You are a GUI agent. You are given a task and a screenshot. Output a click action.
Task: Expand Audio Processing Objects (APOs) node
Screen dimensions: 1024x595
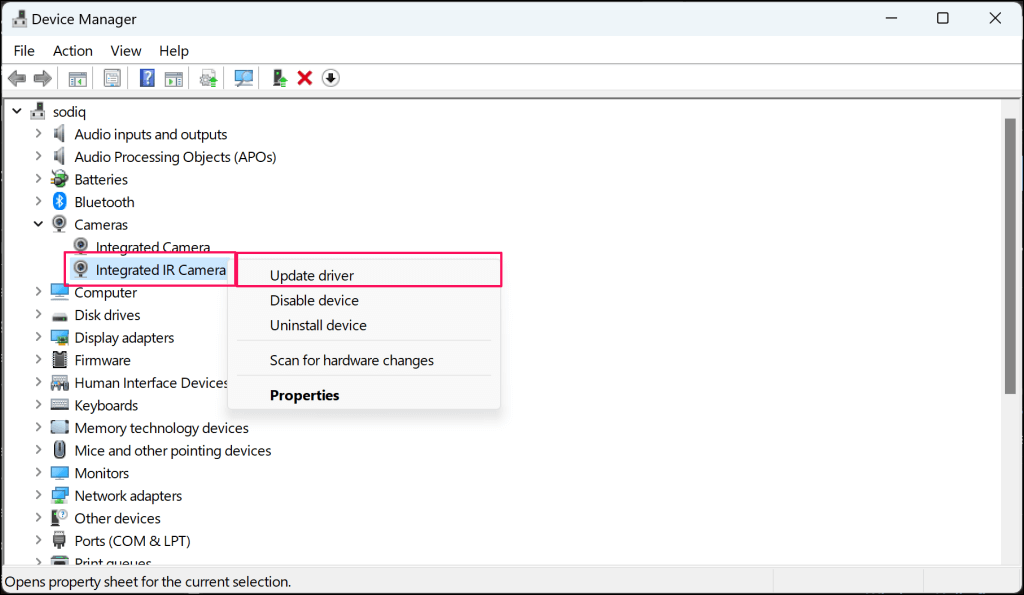point(38,157)
